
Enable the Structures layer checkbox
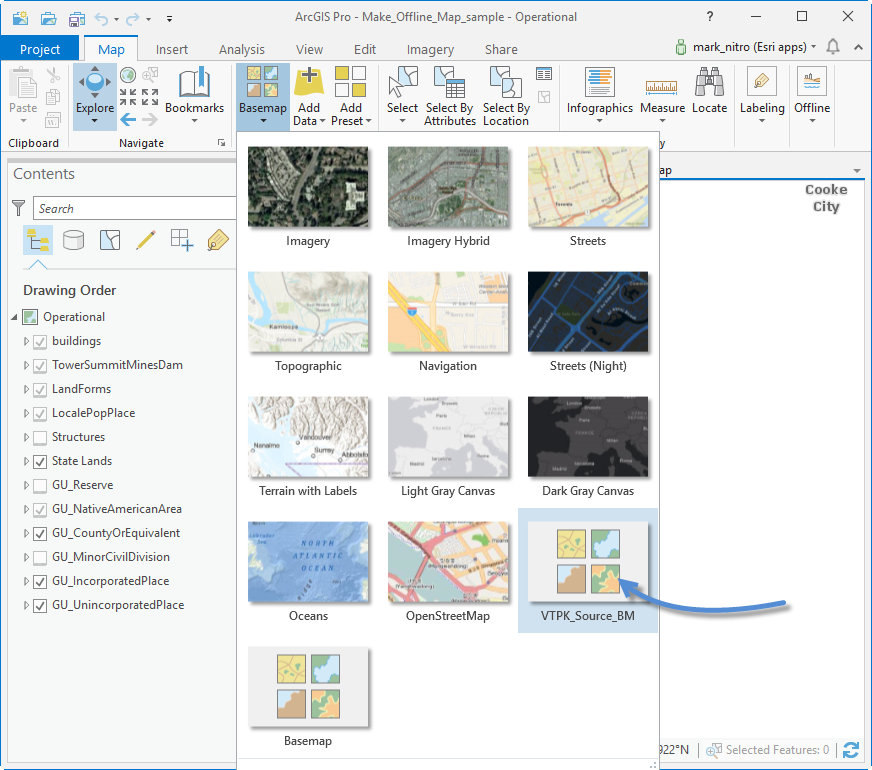(39, 438)
